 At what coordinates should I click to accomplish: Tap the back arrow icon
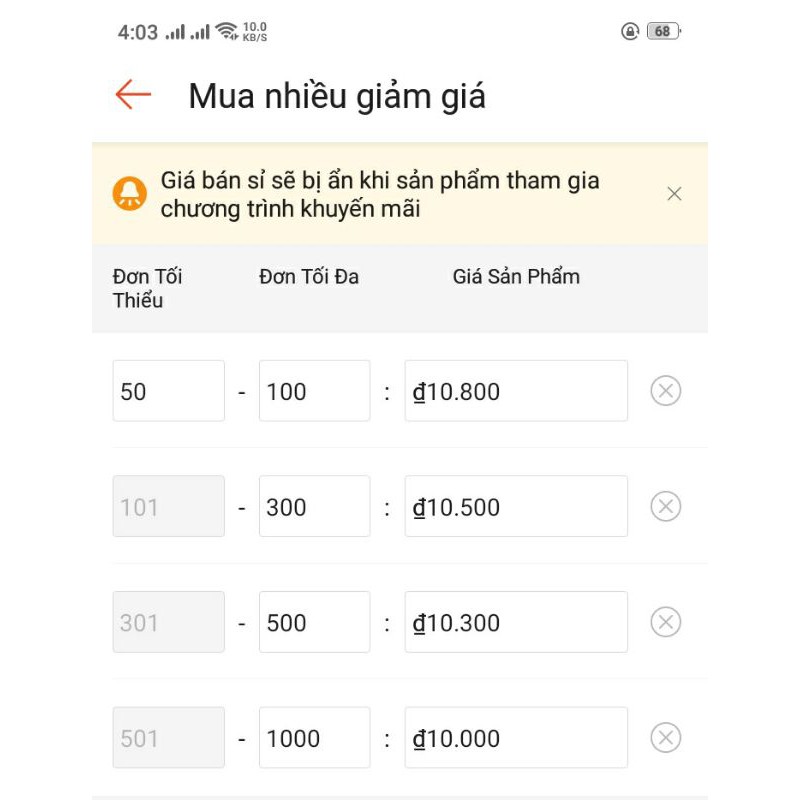tap(133, 95)
